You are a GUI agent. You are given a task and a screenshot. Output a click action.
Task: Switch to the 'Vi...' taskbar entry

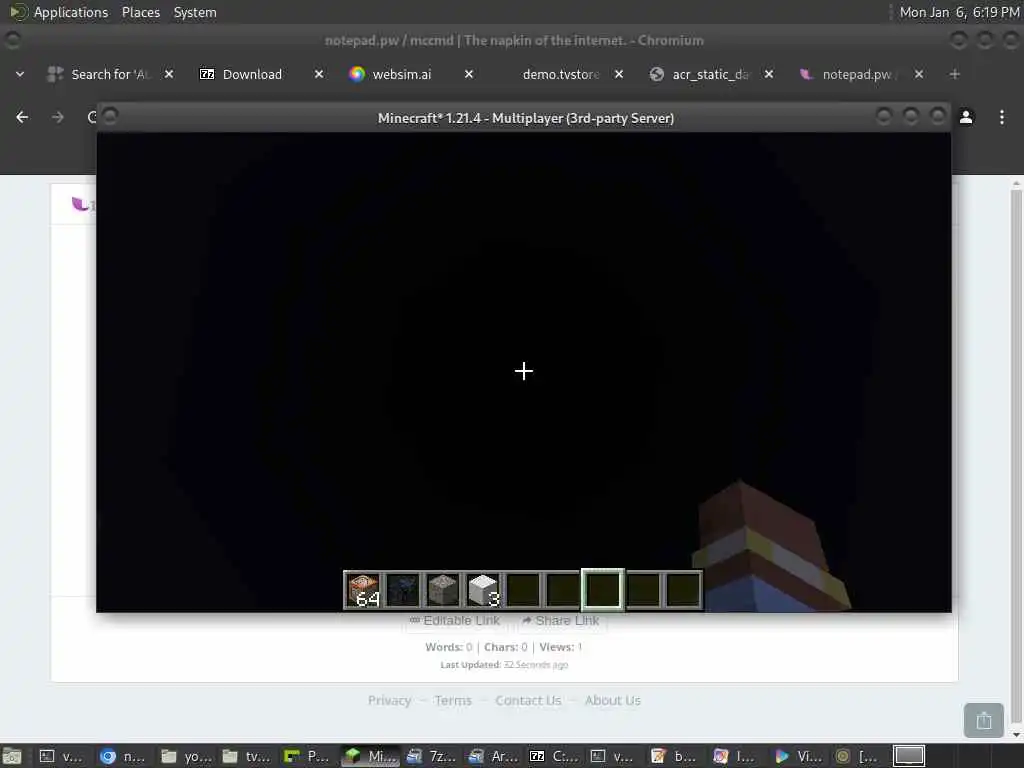point(799,756)
